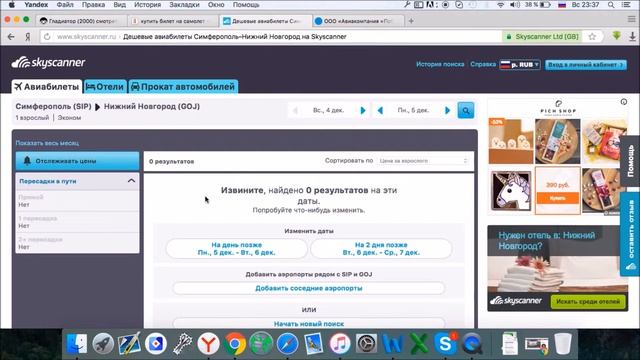
Task: Click Симферополь (SIP) route heading
Action: 53,107
